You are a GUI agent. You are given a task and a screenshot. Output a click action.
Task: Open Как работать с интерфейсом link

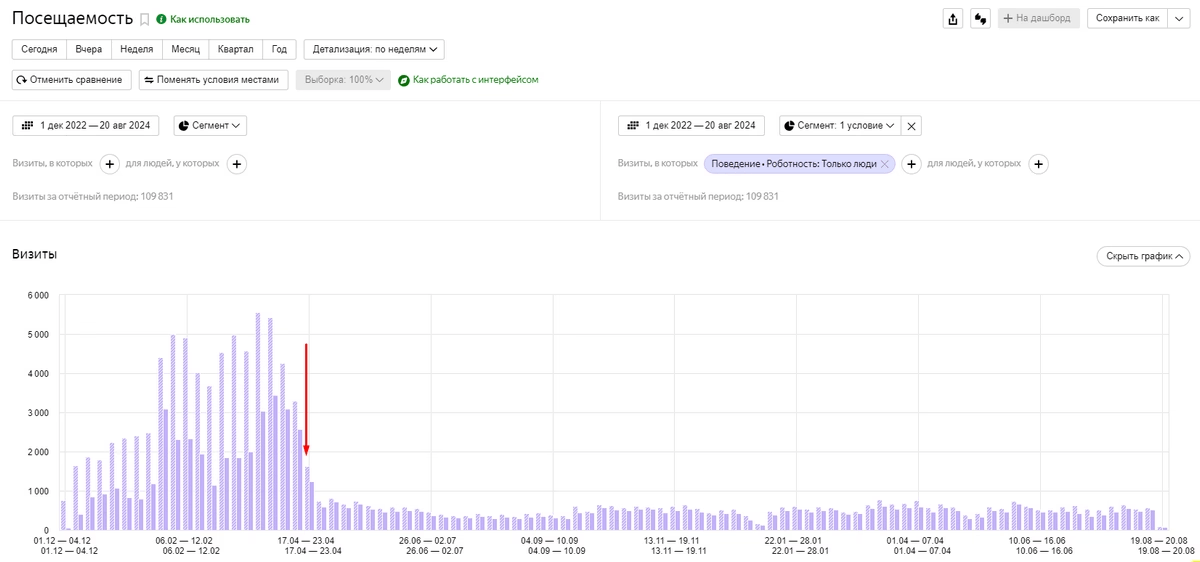point(469,80)
